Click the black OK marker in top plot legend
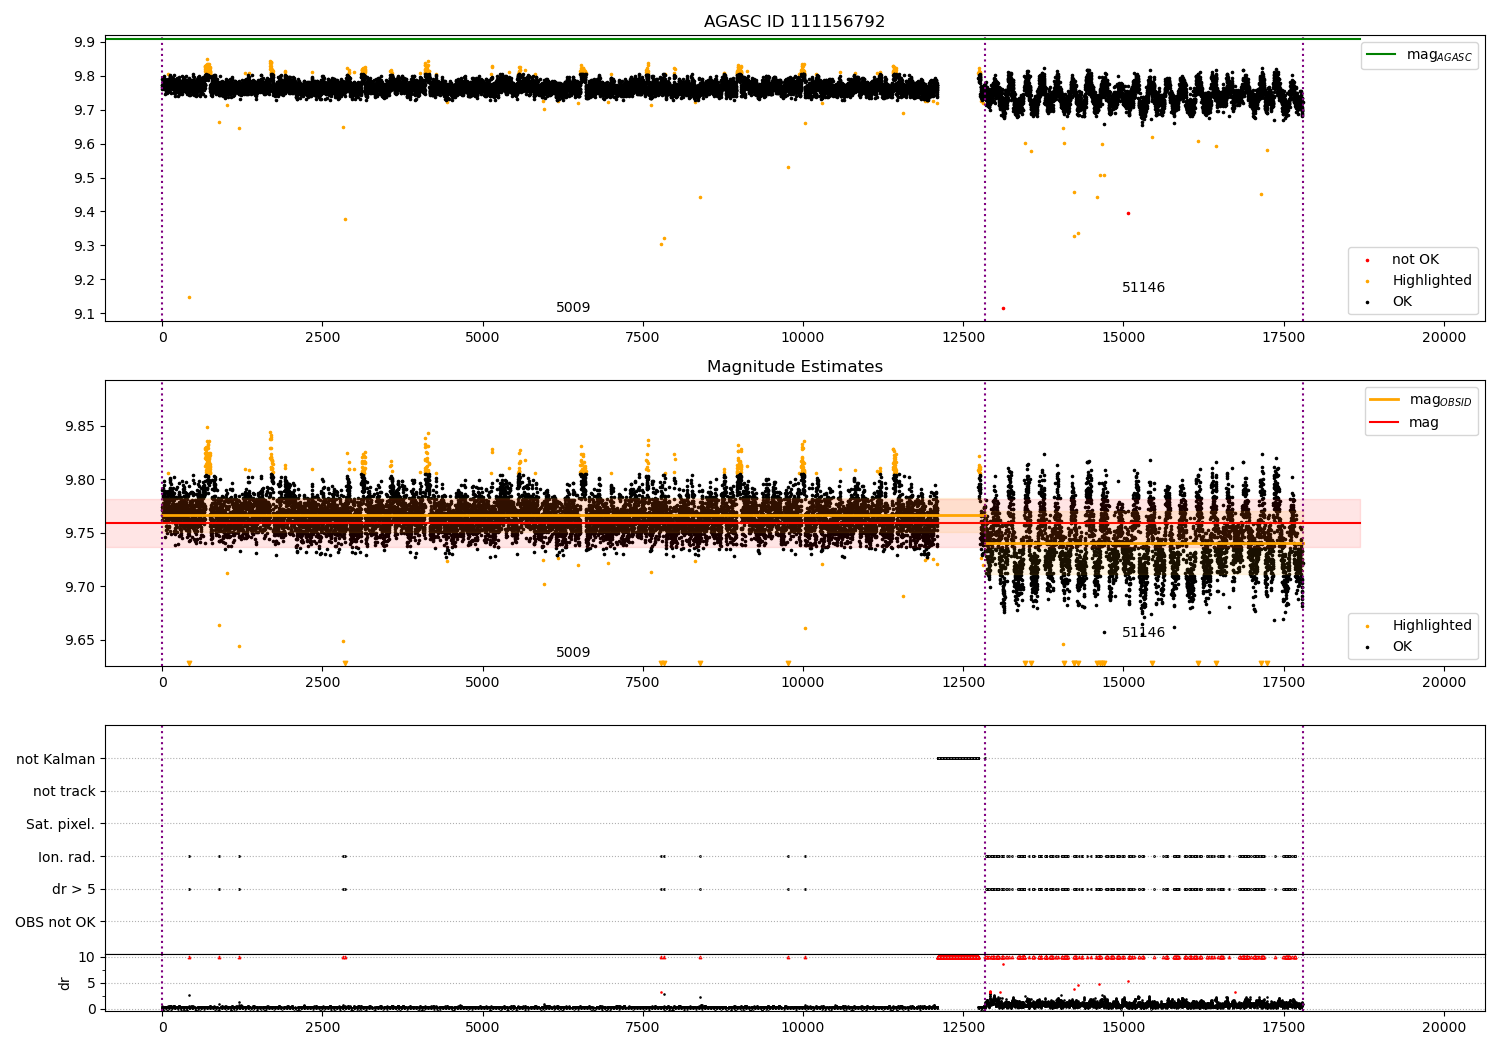1500x1050 pixels. tap(1367, 302)
